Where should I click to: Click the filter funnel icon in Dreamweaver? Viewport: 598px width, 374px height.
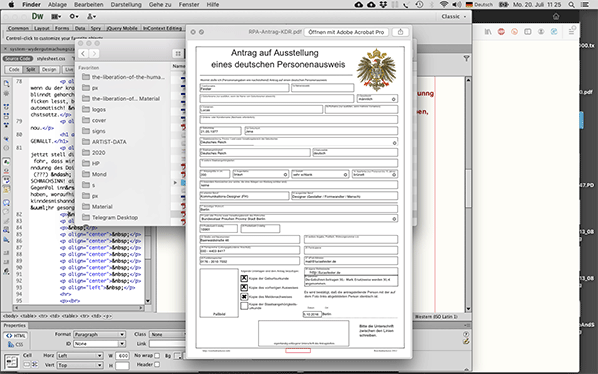(x=466, y=58)
